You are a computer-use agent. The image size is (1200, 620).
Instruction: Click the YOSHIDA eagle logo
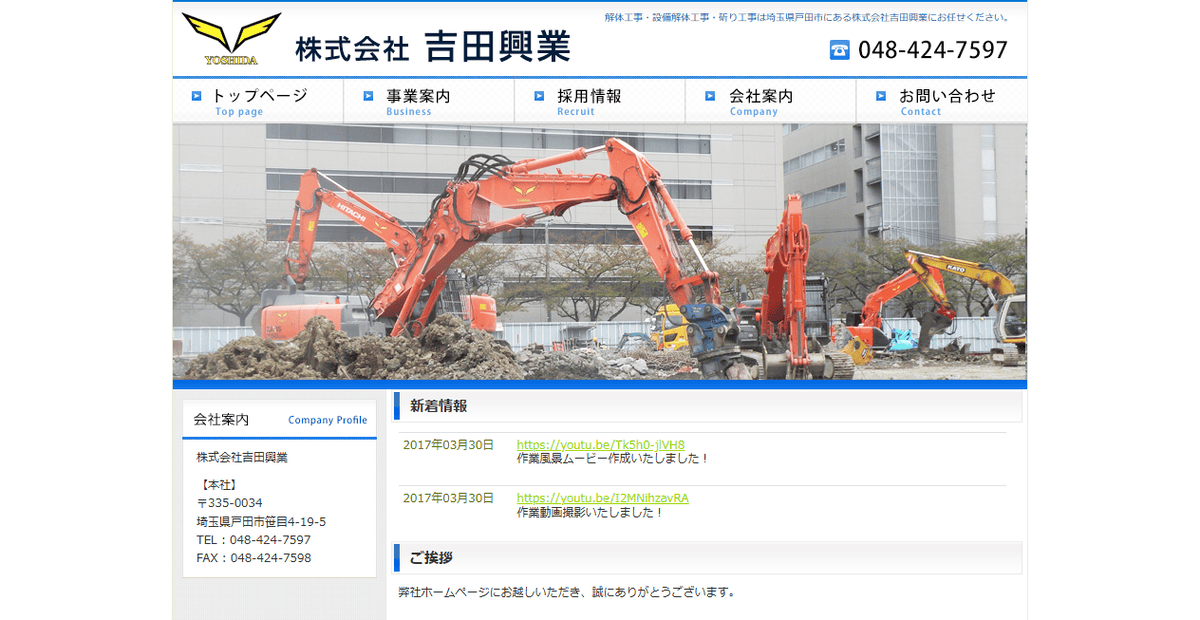(228, 38)
